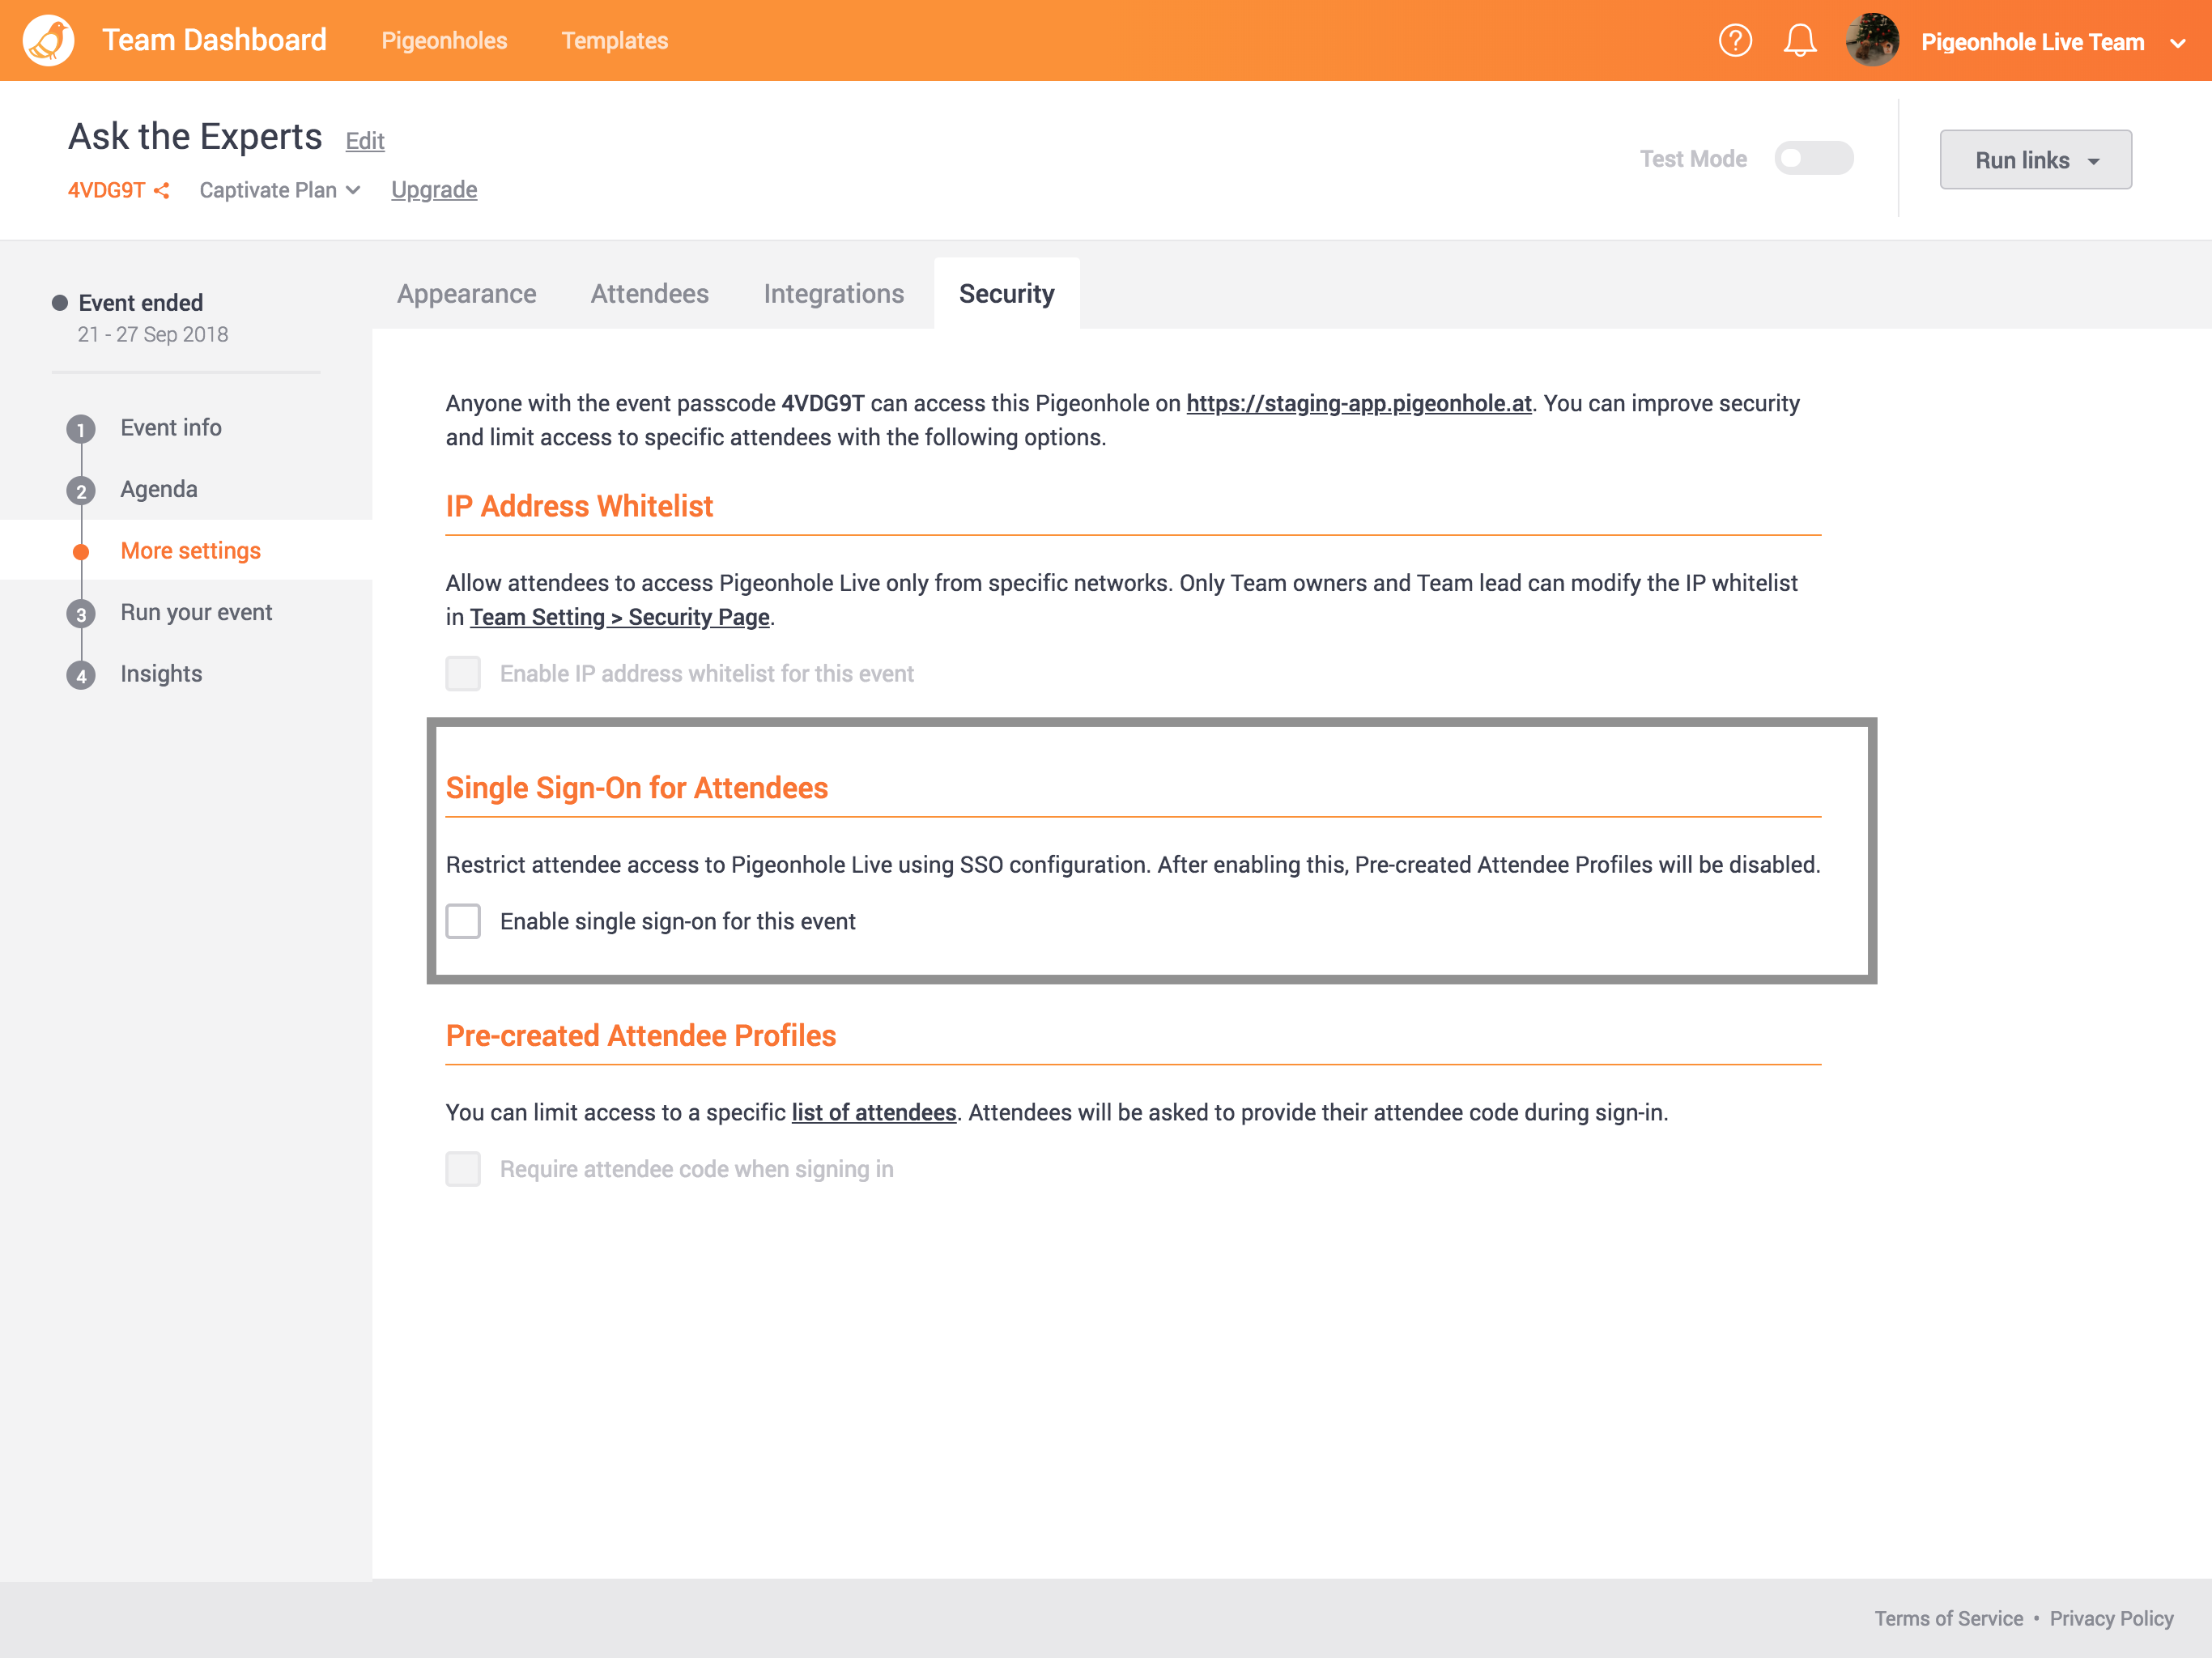2212x1658 pixels.
Task: Open the staging-app.pigeonhole.at link
Action: [x=1359, y=404]
